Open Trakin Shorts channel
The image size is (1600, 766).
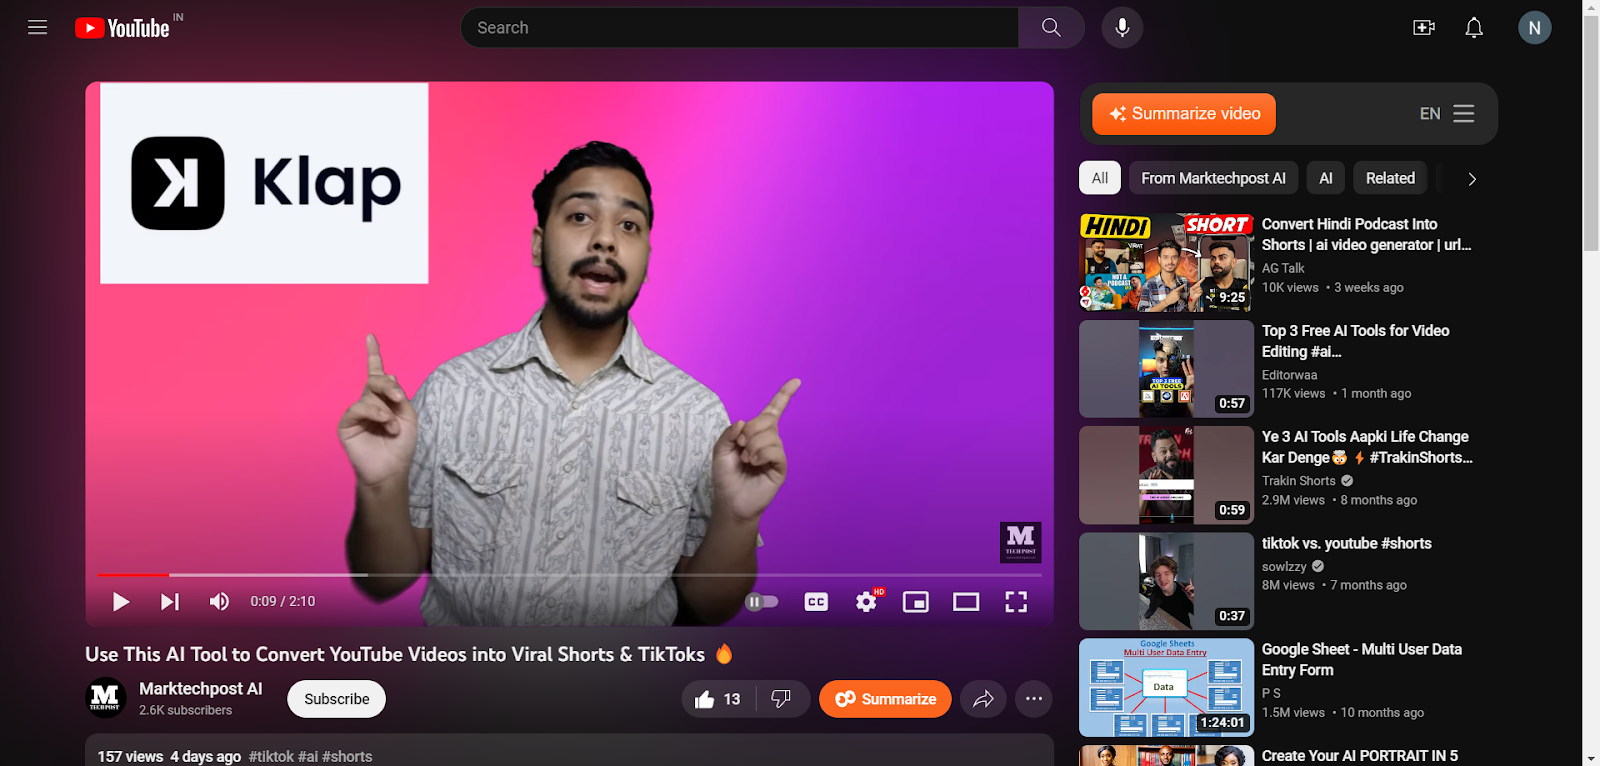[x=1298, y=481]
